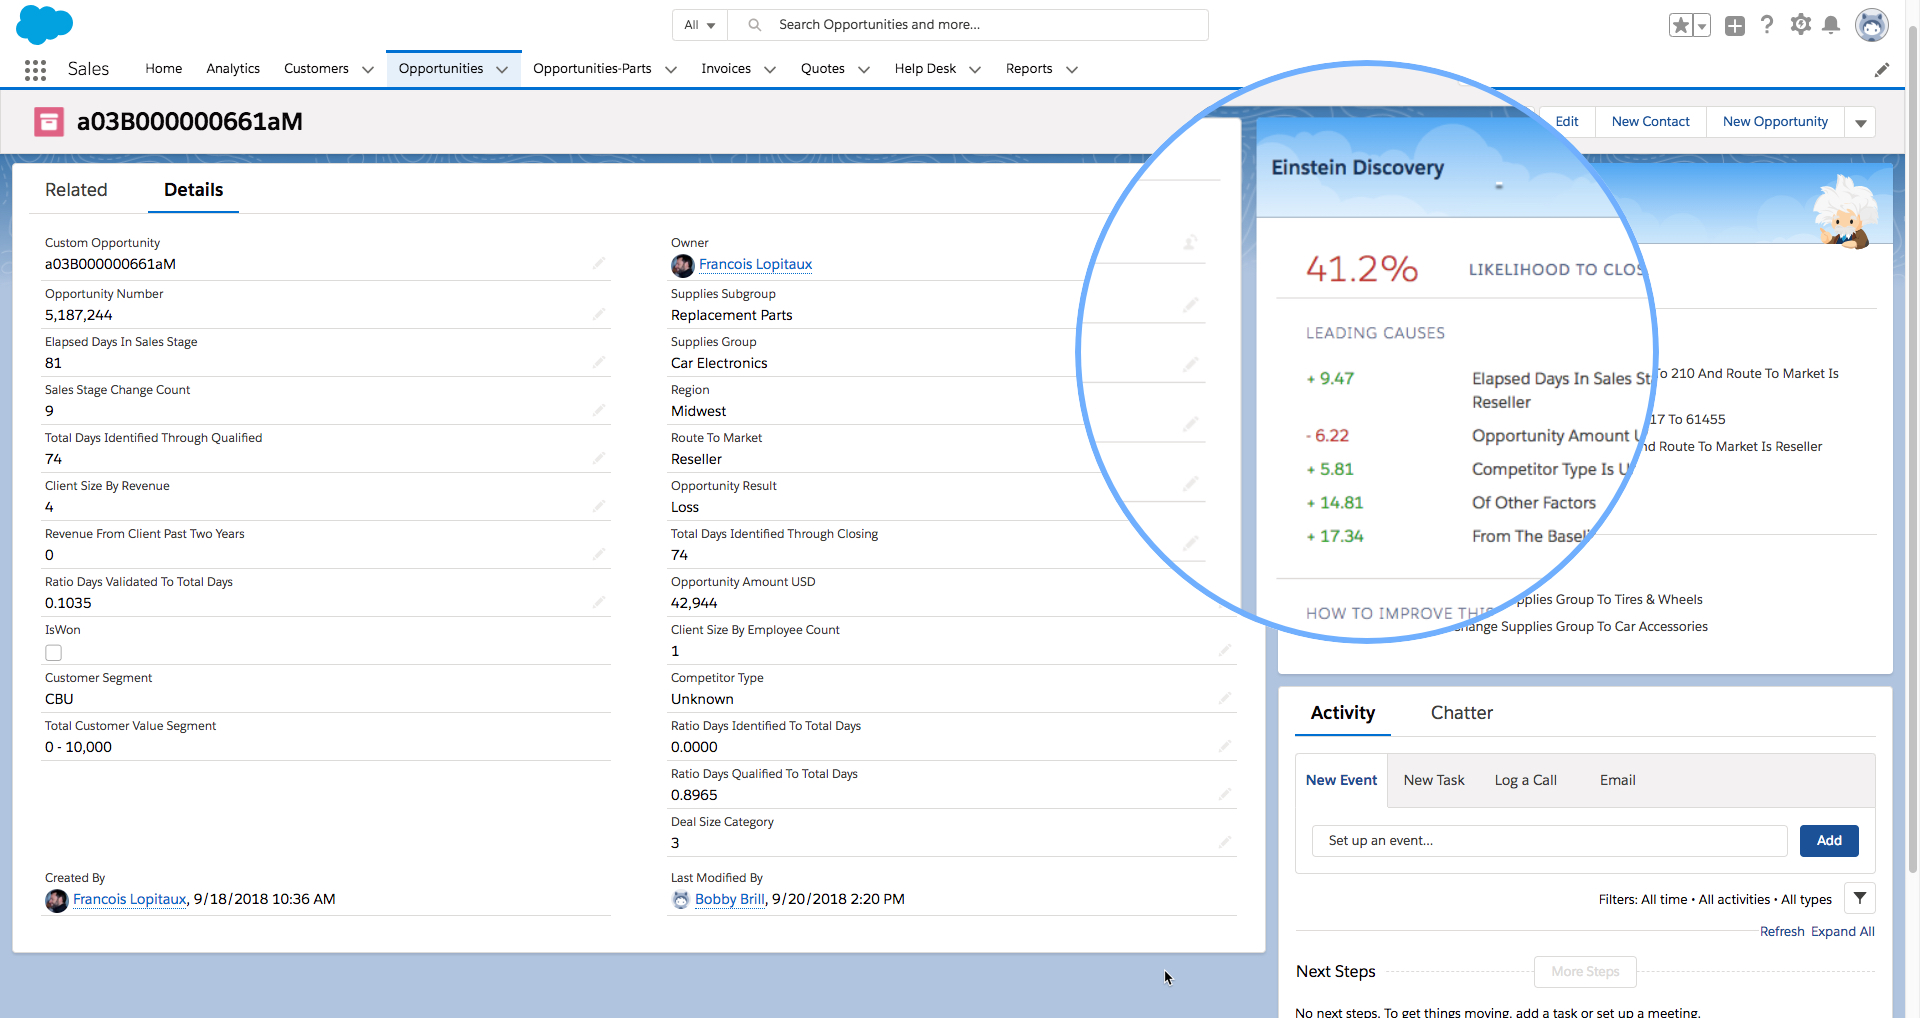Open the user profile avatar
The width and height of the screenshot is (1920, 1018).
point(1872,25)
